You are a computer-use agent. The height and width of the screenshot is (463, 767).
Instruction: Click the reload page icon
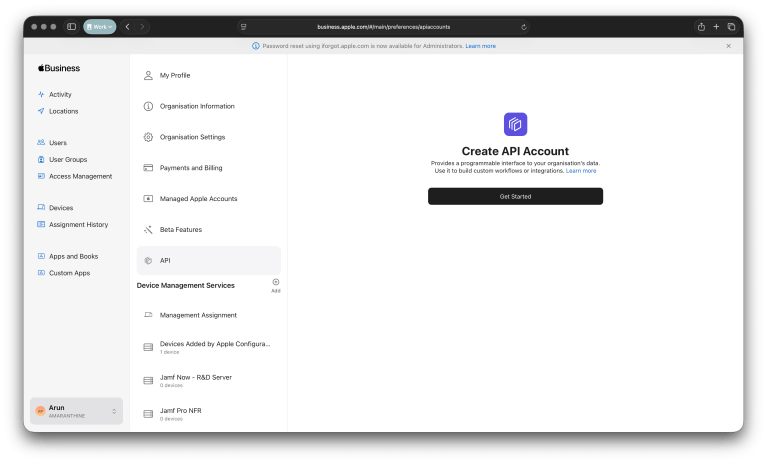coord(524,27)
